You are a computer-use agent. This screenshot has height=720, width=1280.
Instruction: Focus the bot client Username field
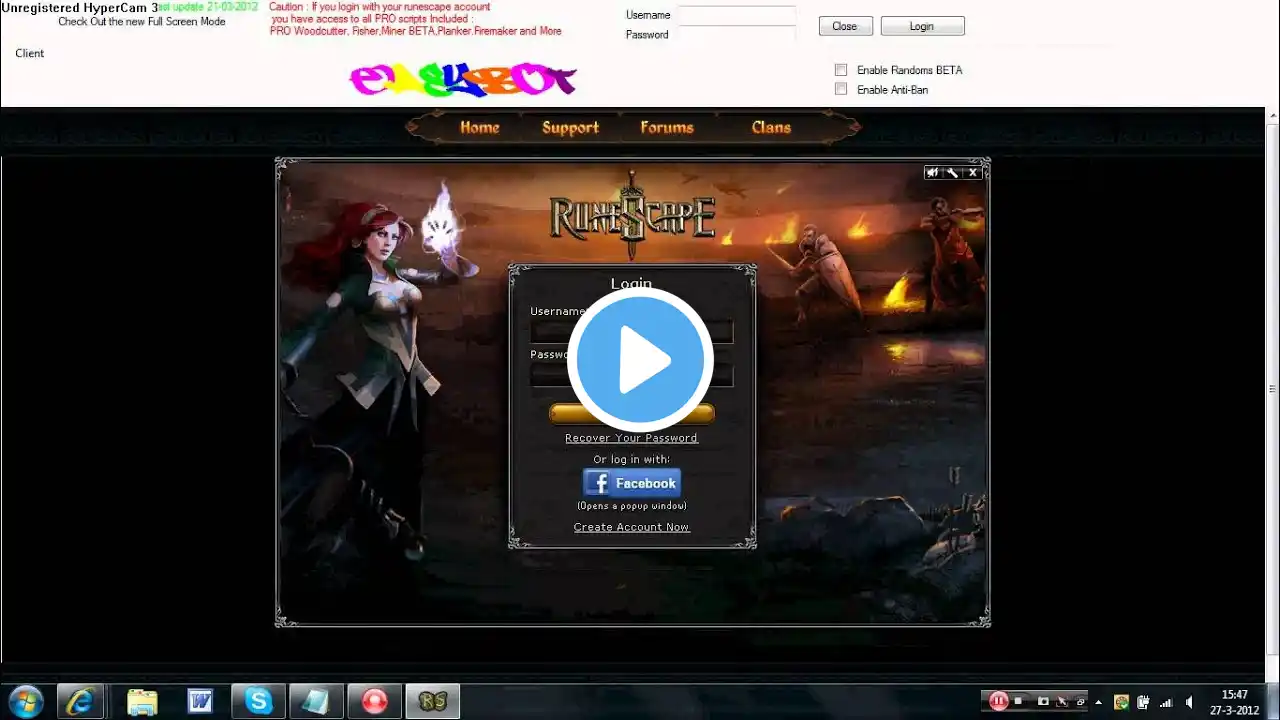(x=737, y=15)
